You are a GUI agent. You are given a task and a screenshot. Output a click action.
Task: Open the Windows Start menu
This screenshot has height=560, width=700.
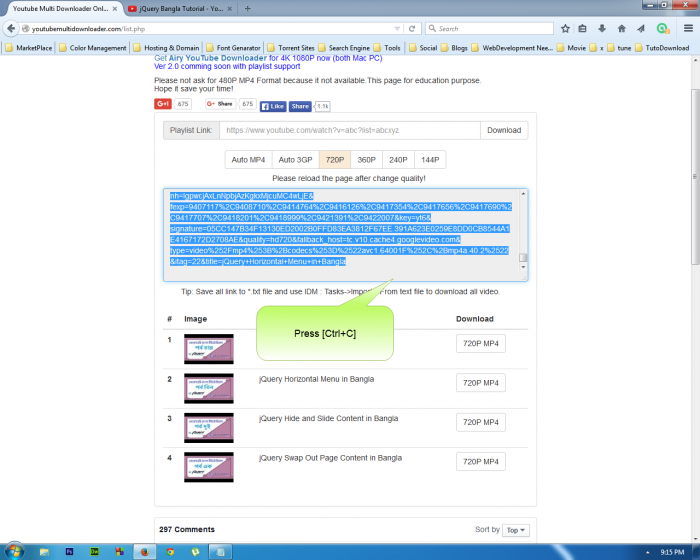tap(14, 551)
